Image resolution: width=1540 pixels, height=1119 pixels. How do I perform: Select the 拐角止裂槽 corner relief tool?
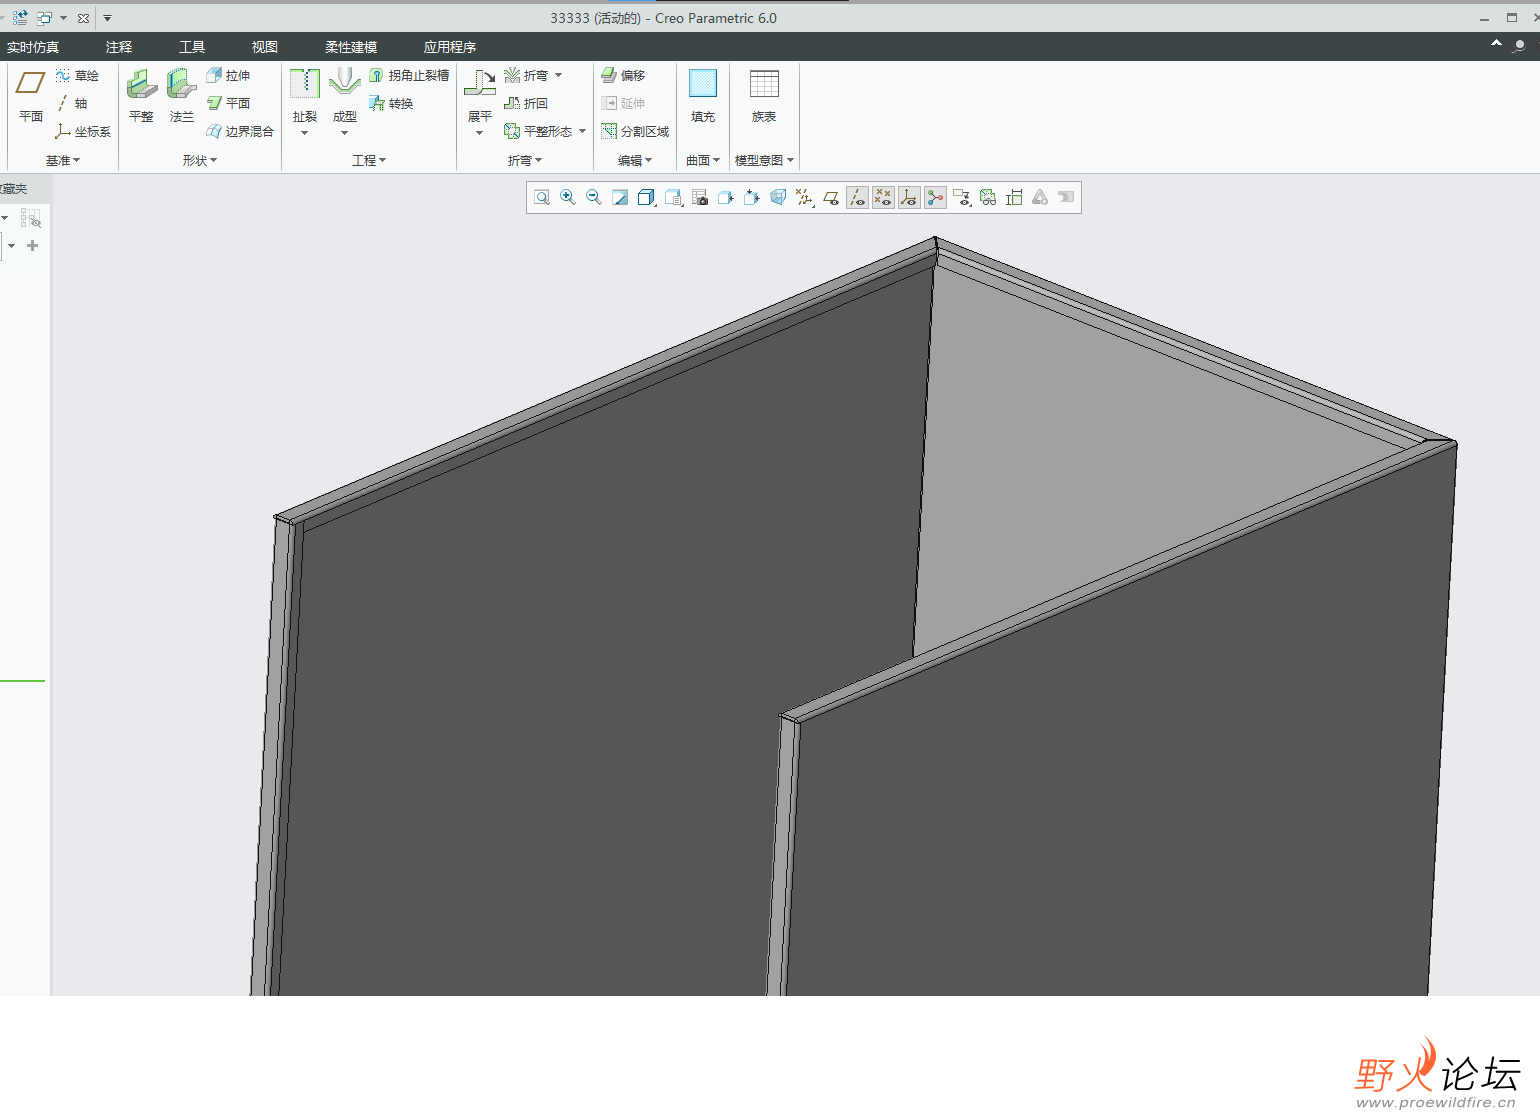(x=409, y=76)
